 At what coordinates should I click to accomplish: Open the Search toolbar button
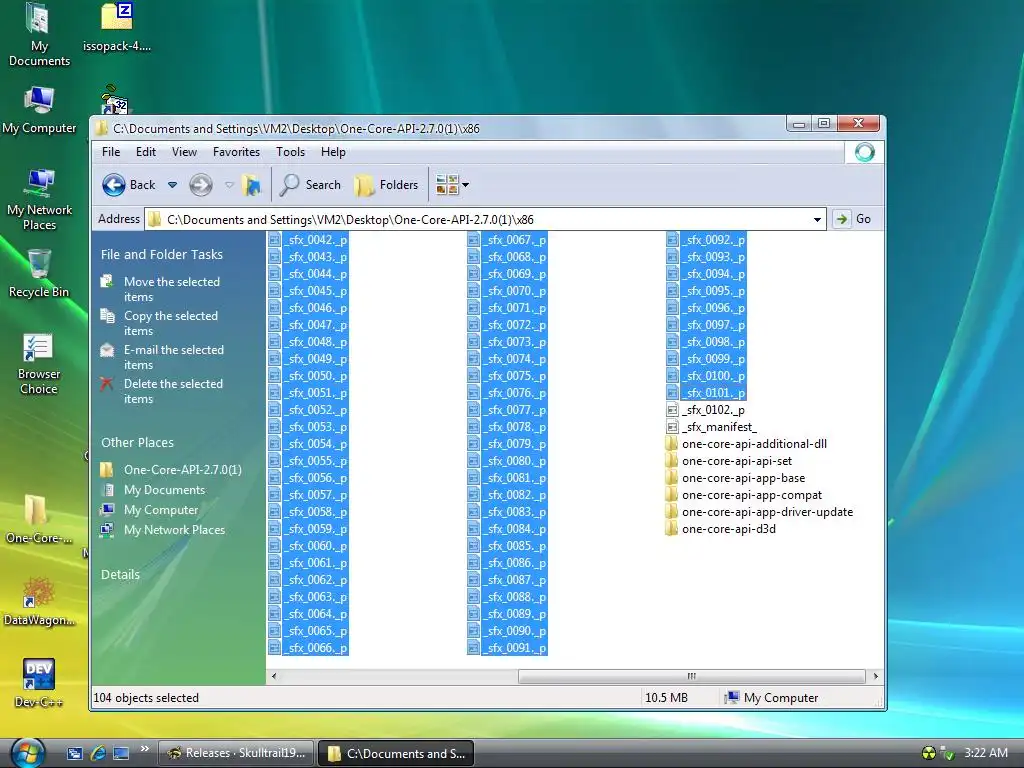[x=310, y=185]
